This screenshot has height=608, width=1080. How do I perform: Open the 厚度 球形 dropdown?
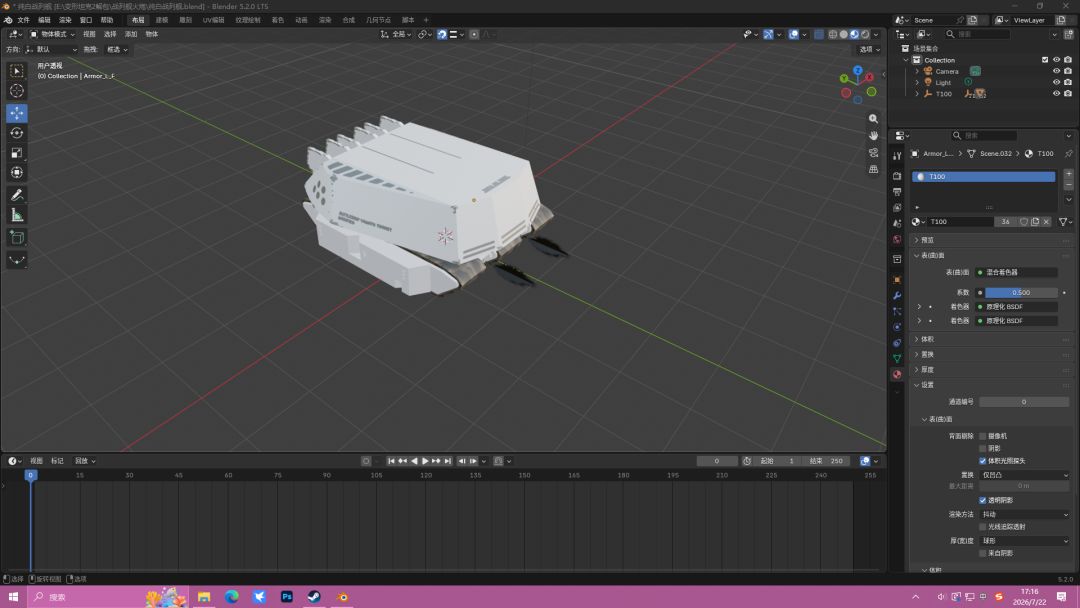click(1024, 541)
